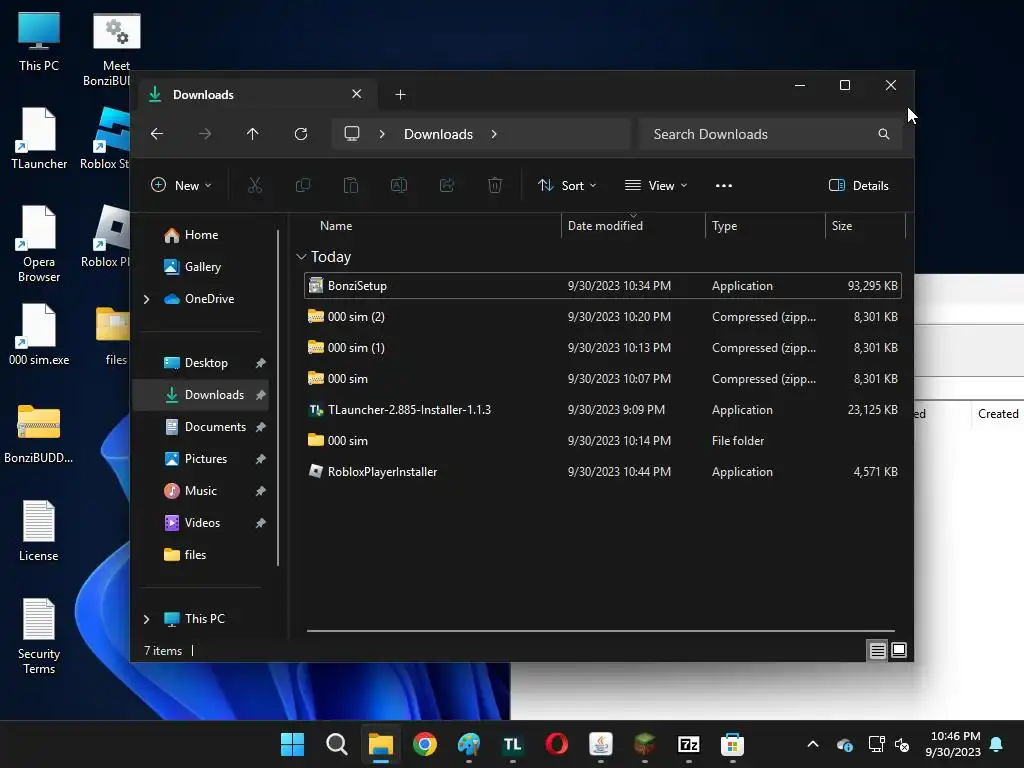Close the Downloads tab
This screenshot has height=768, width=1024.
click(x=357, y=94)
